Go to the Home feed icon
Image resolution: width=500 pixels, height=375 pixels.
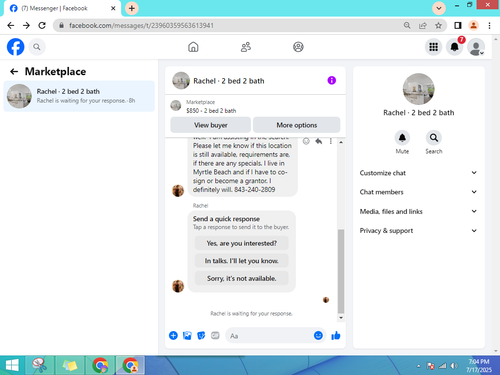pyautogui.click(x=193, y=47)
